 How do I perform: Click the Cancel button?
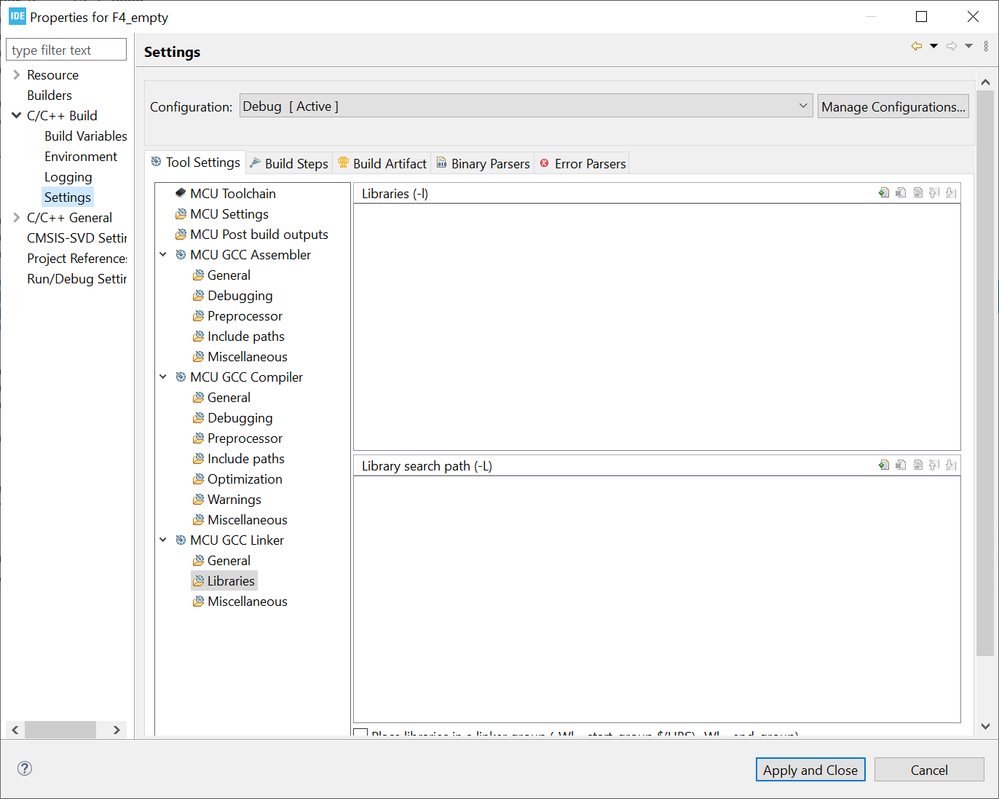[929, 770]
